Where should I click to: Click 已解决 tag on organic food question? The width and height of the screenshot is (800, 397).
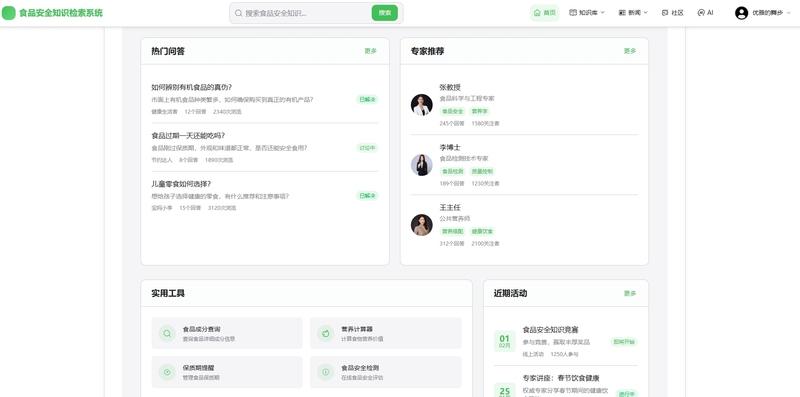pos(367,100)
